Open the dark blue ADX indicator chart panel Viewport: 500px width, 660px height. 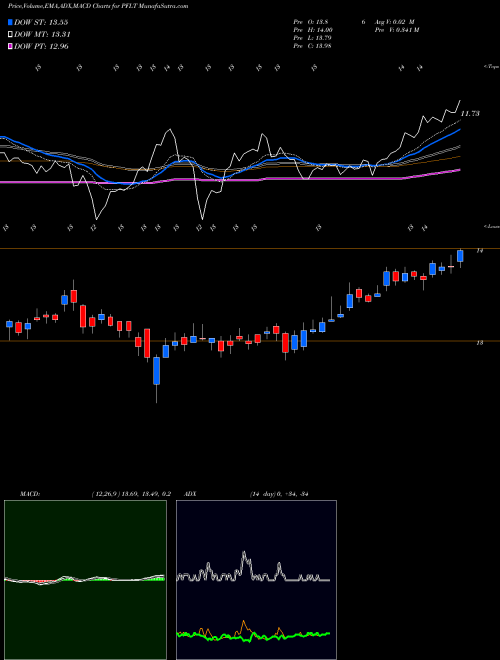256,580
